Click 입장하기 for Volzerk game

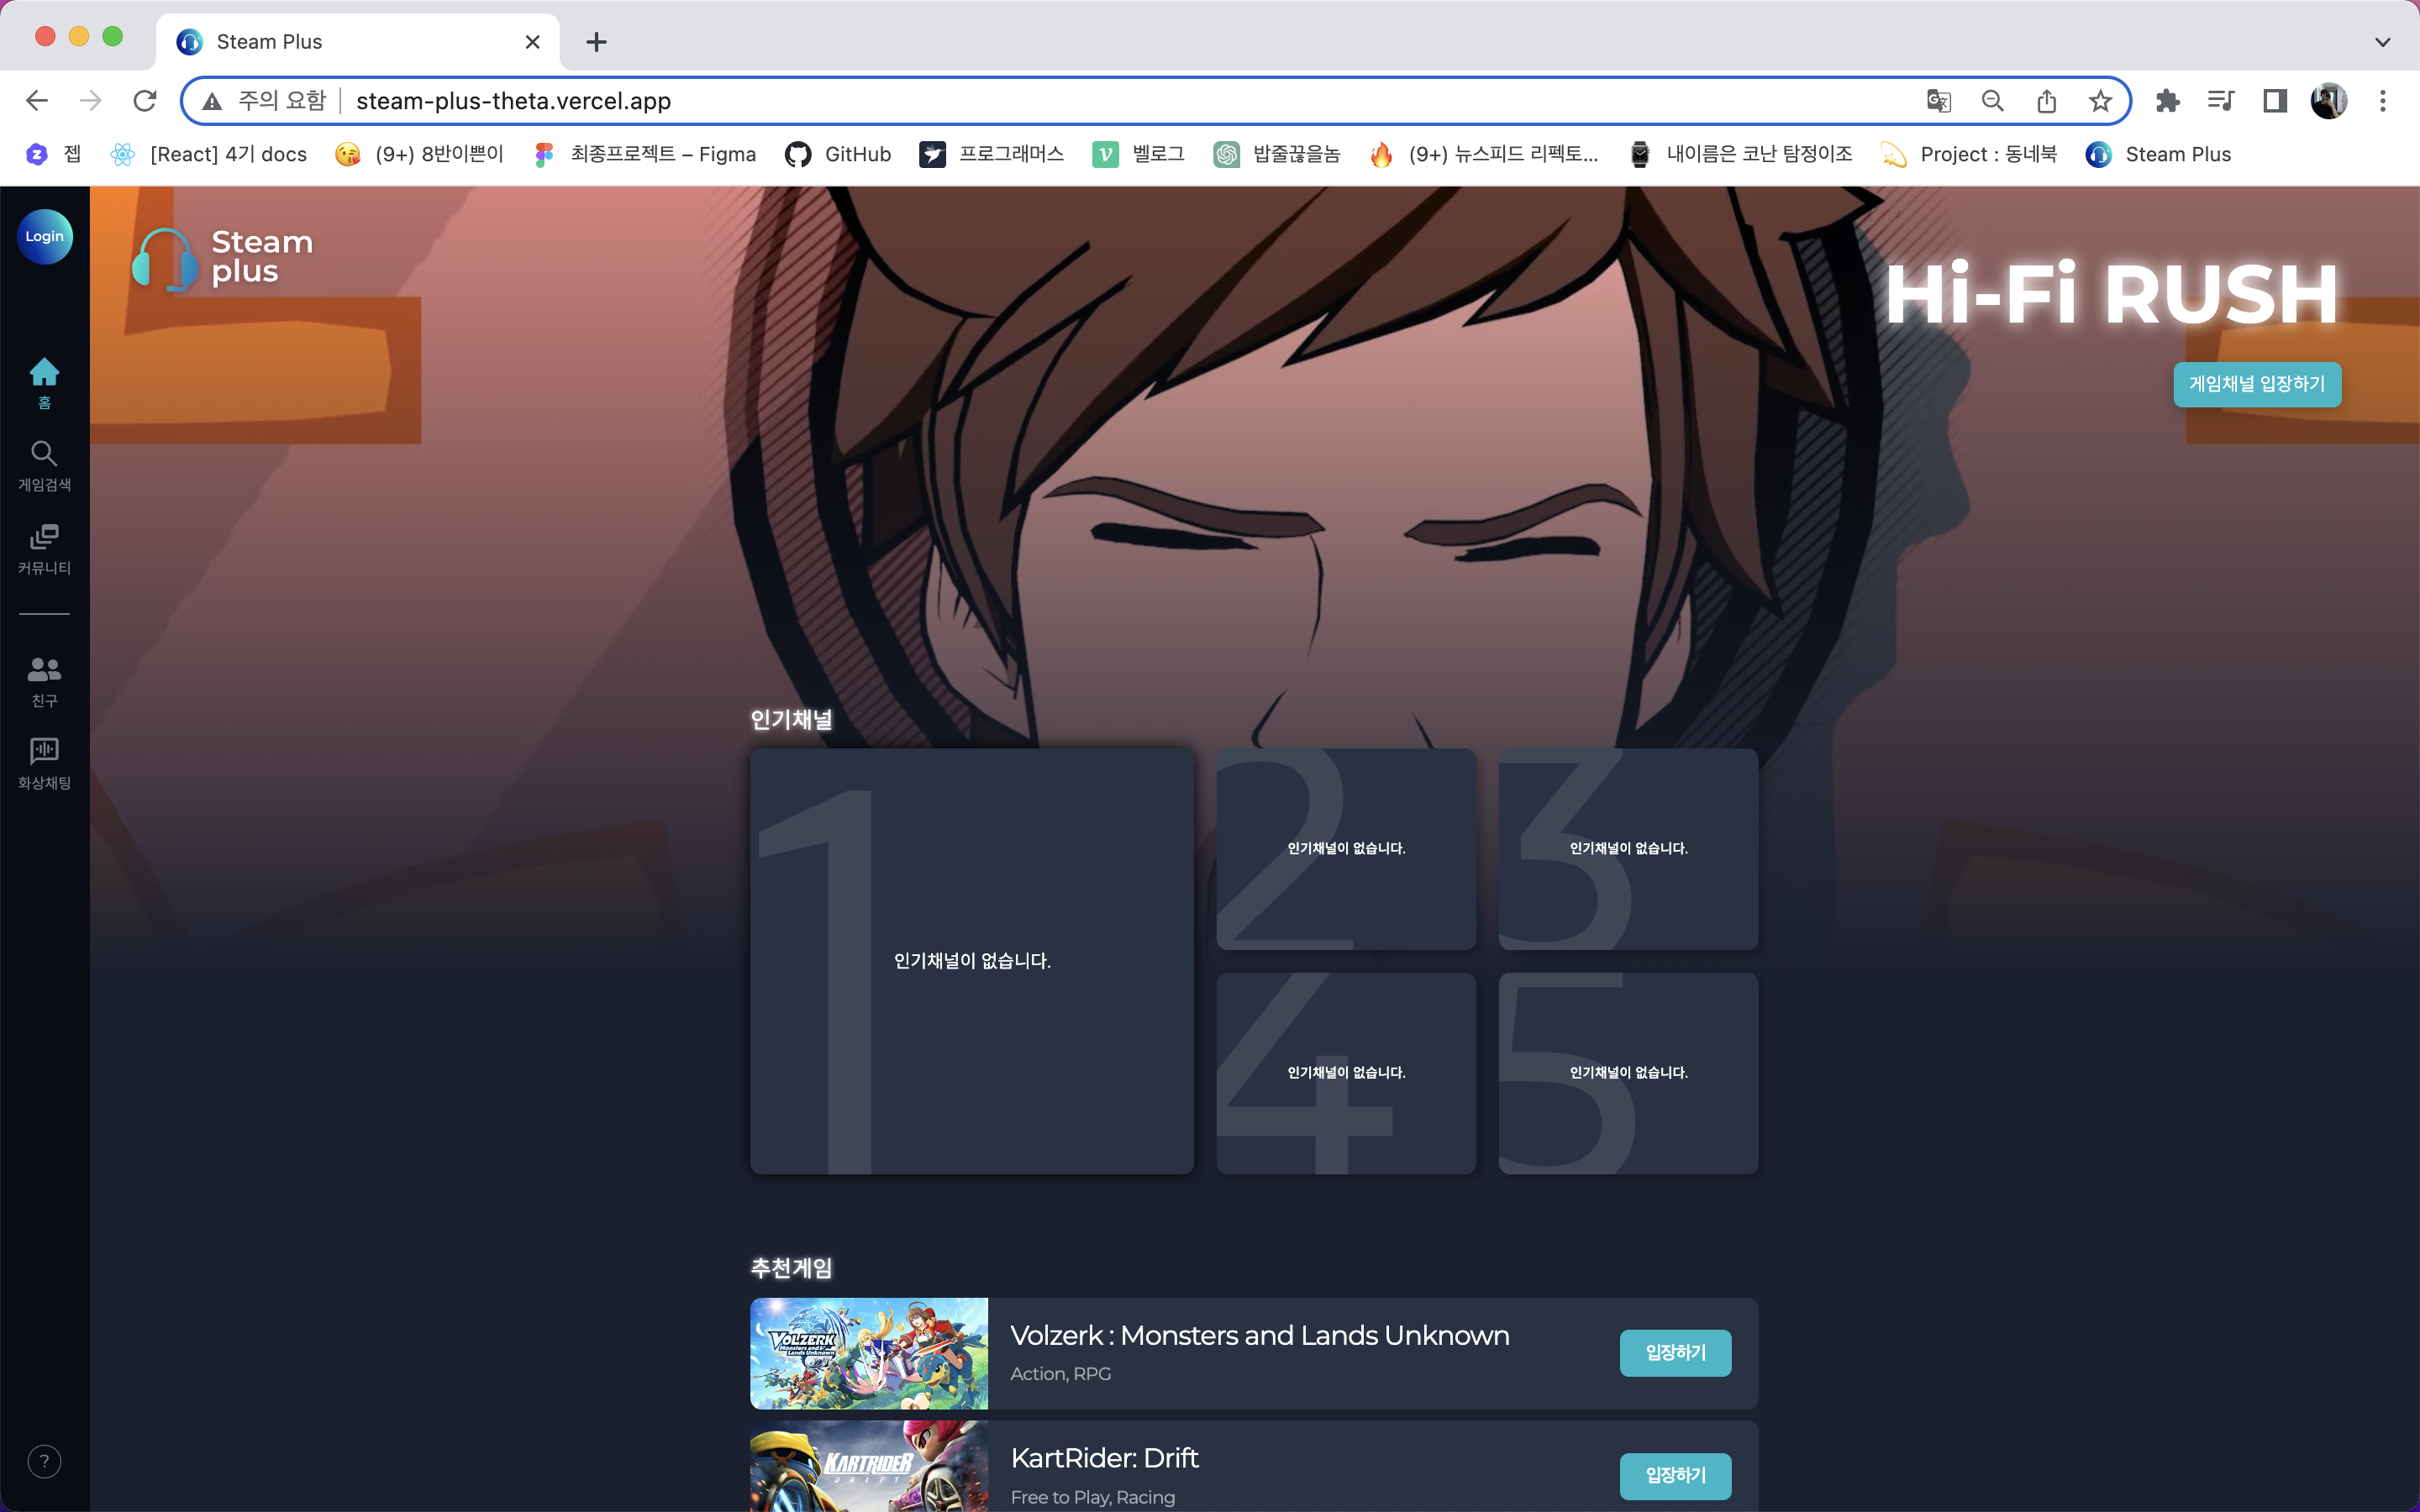(x=1675, y=1352)
